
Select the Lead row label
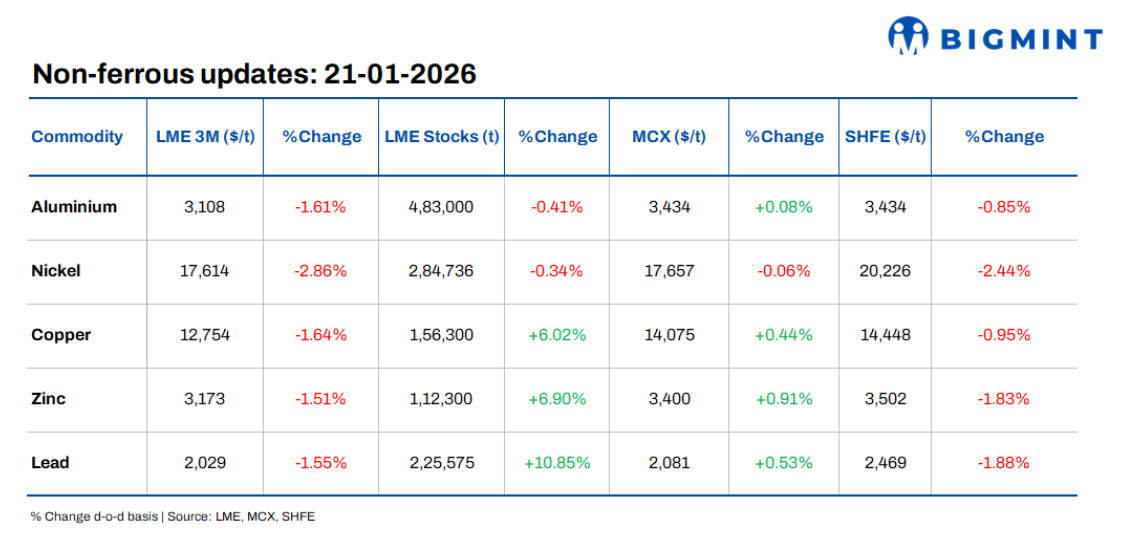click(50, 463)
